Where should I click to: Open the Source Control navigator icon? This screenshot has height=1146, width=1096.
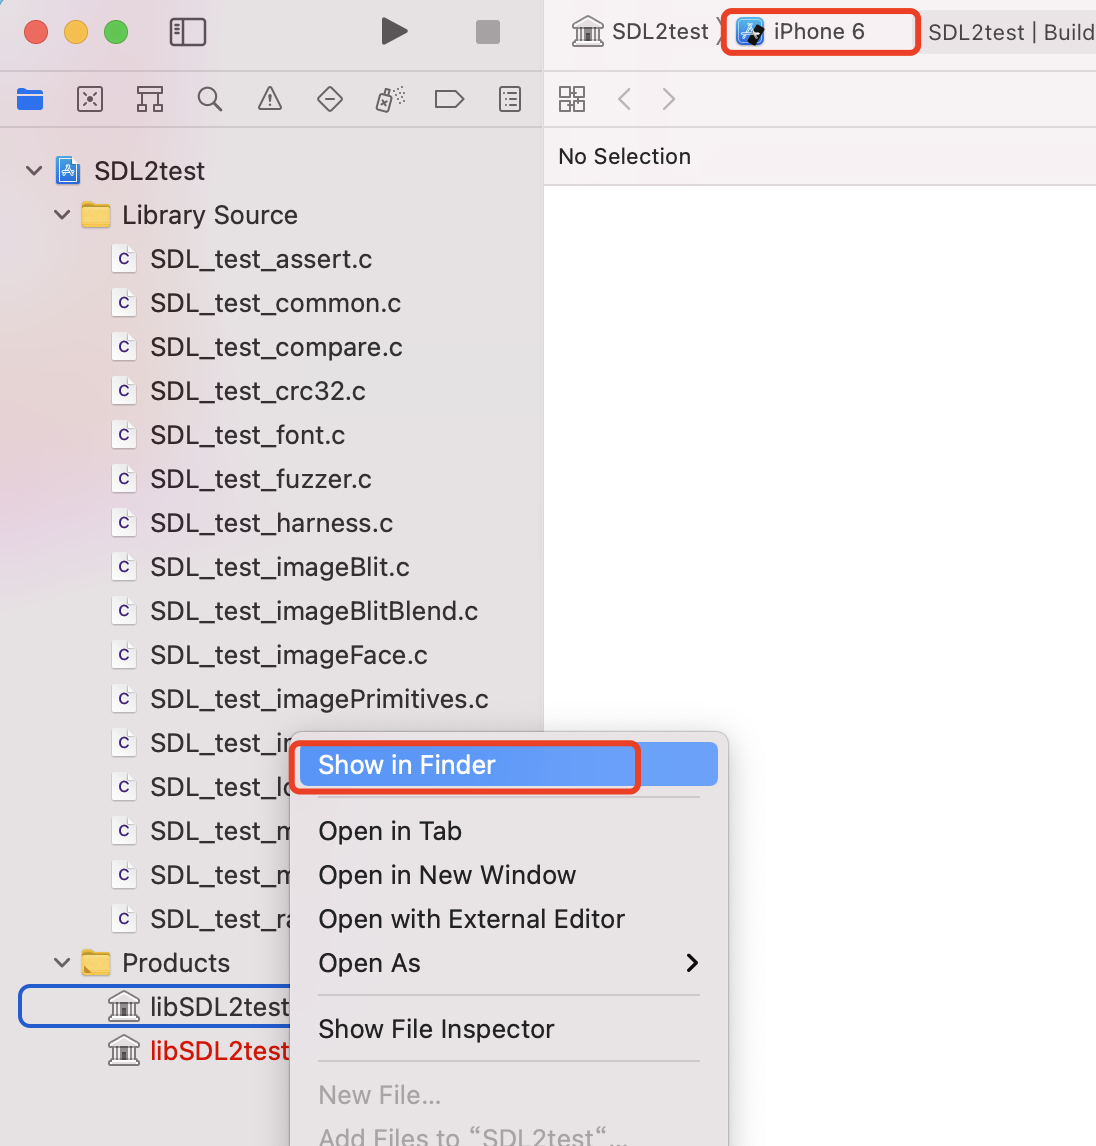[90, 99]
